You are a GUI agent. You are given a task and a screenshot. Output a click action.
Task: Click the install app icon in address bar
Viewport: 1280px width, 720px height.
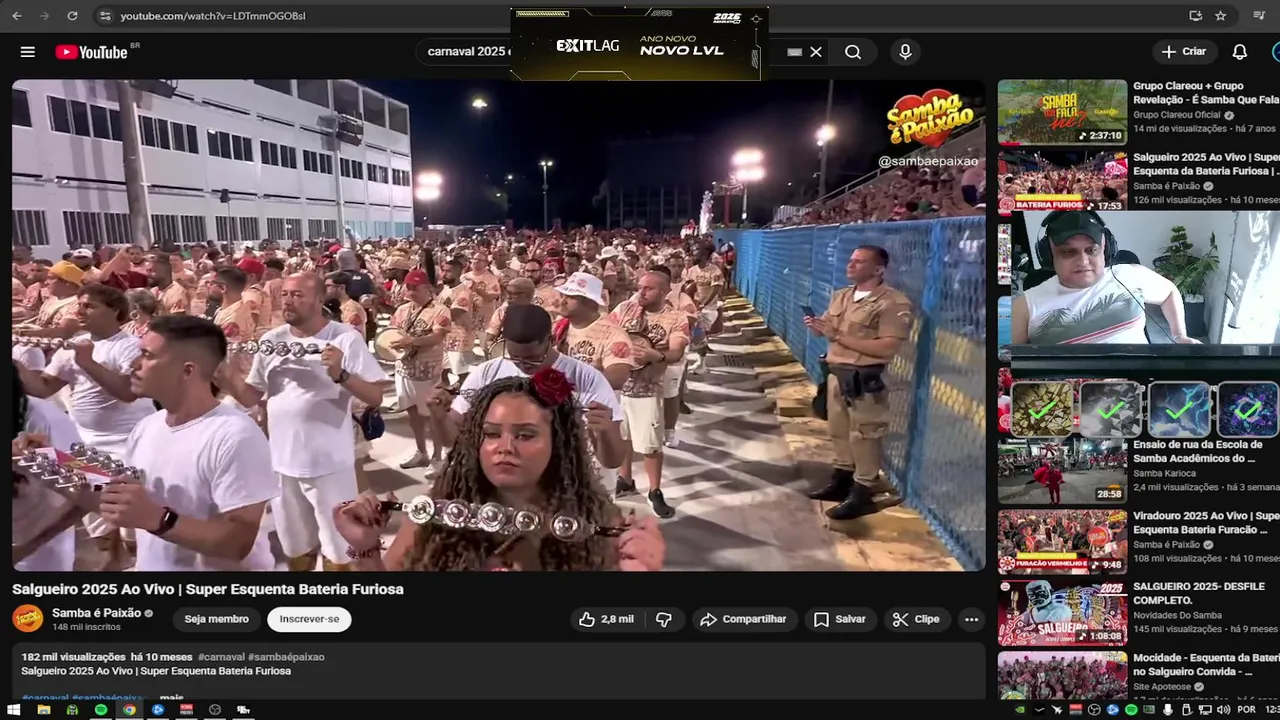1195,16
